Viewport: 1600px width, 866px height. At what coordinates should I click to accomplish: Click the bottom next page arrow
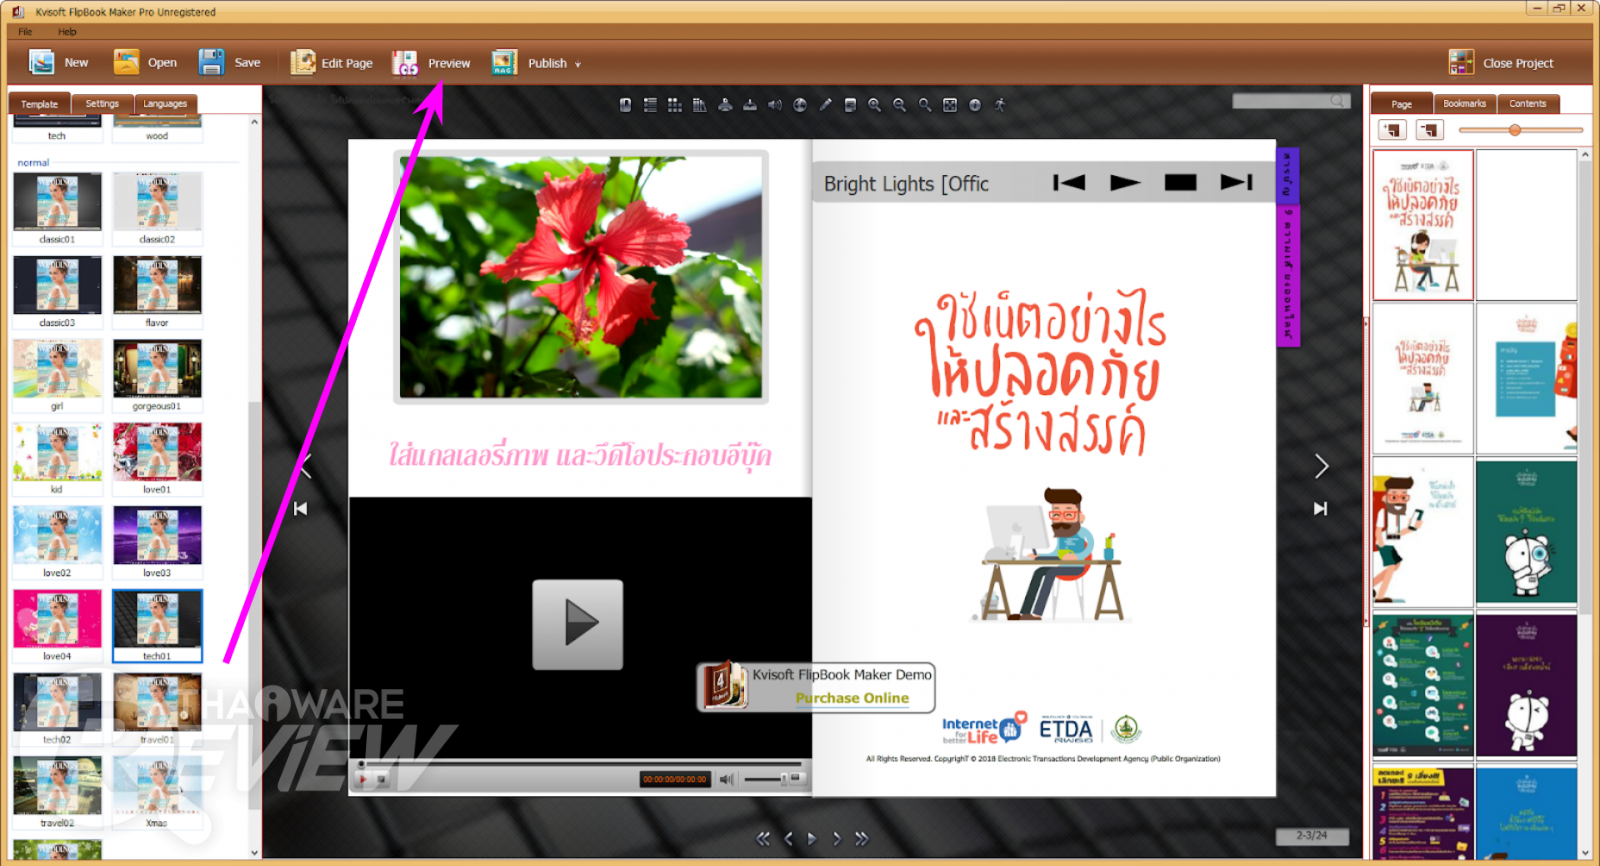point(837,839)
